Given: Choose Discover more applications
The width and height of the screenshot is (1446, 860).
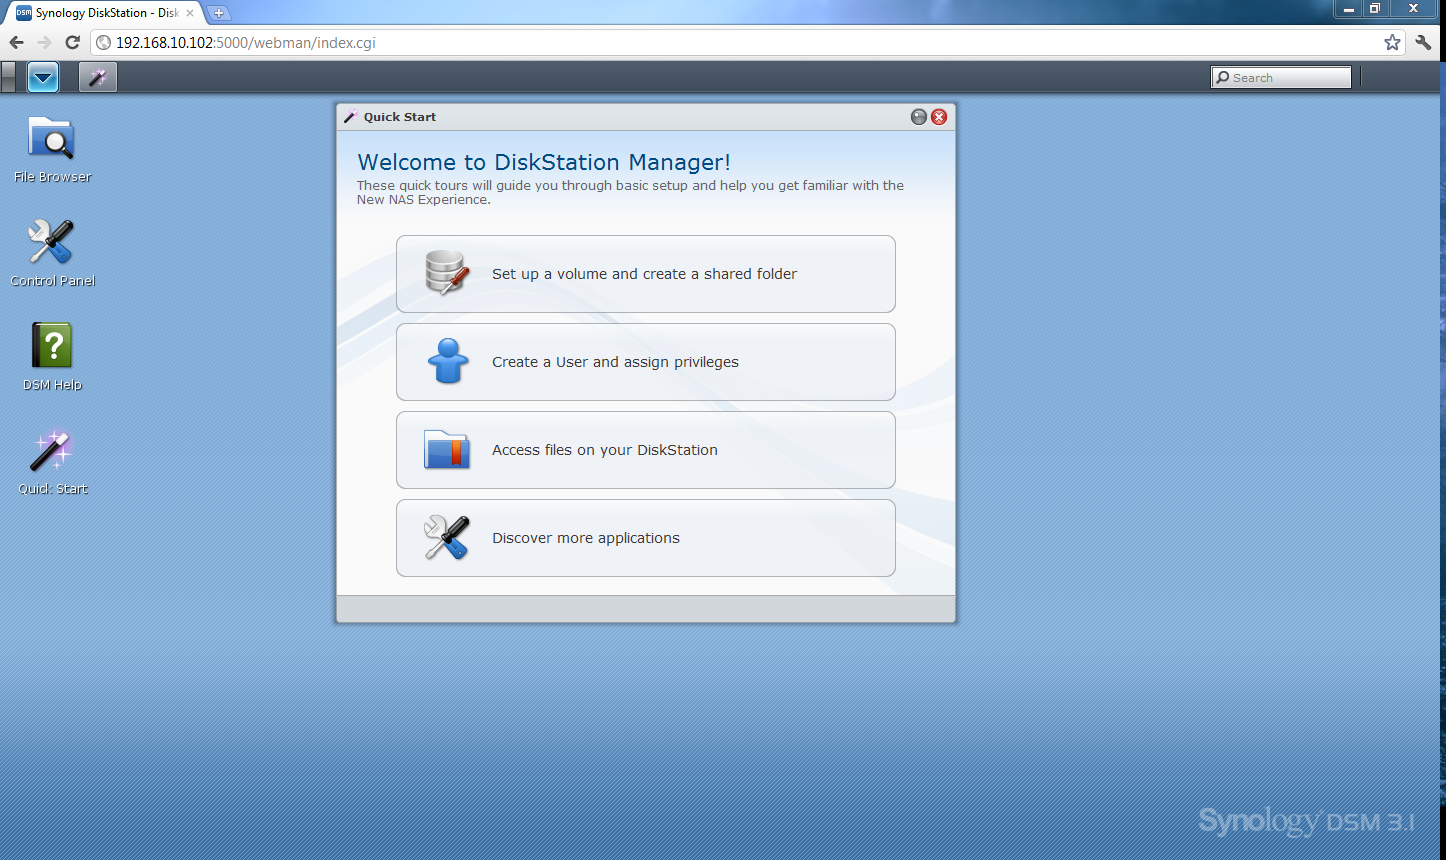Looking at the screenshot, I should [645, 538].
